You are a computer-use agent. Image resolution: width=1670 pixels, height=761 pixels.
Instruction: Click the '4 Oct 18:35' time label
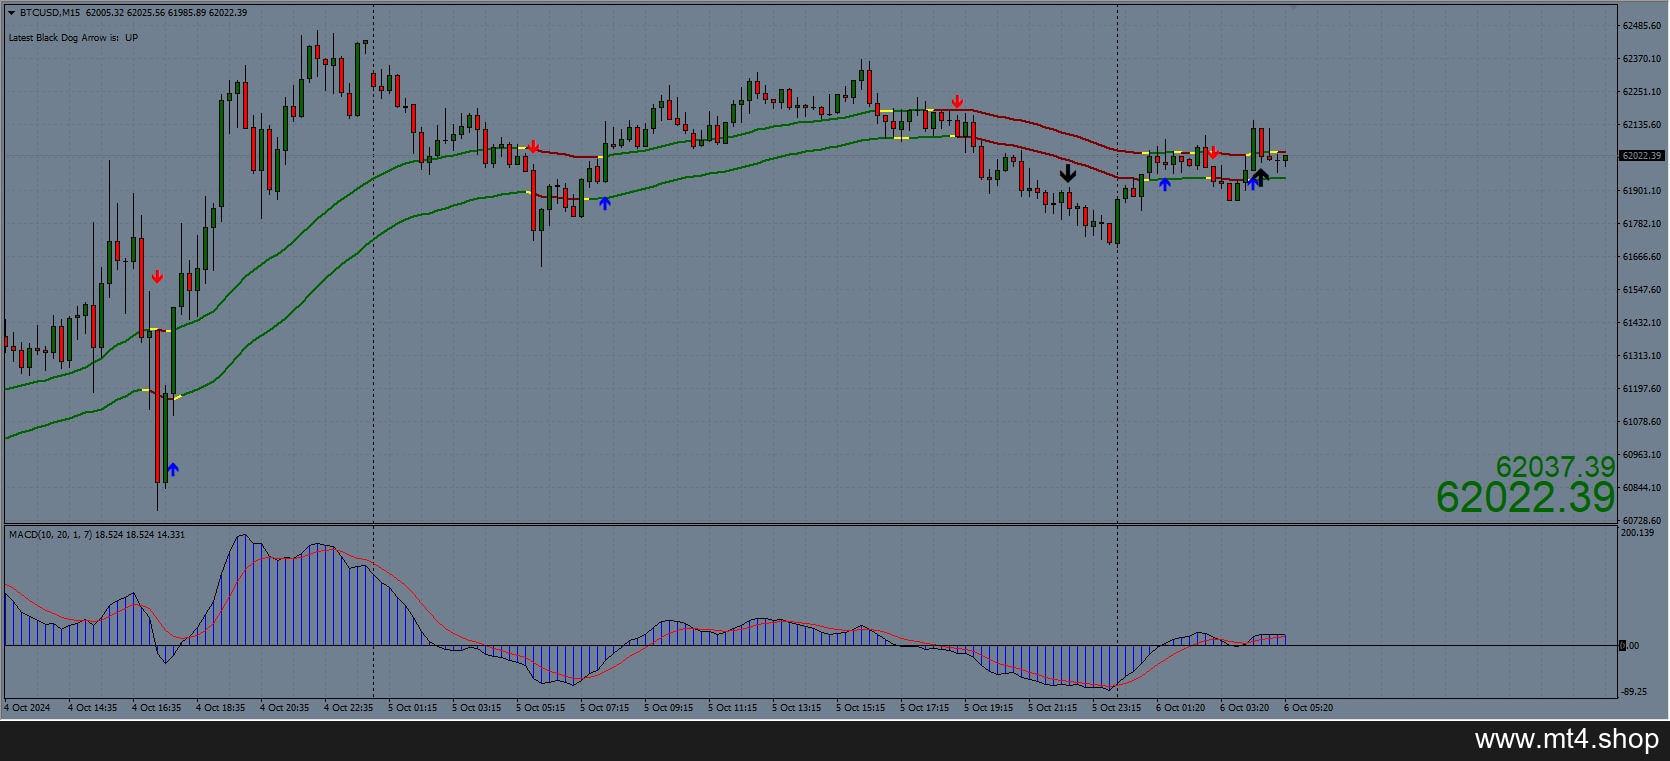coord(220,708)
